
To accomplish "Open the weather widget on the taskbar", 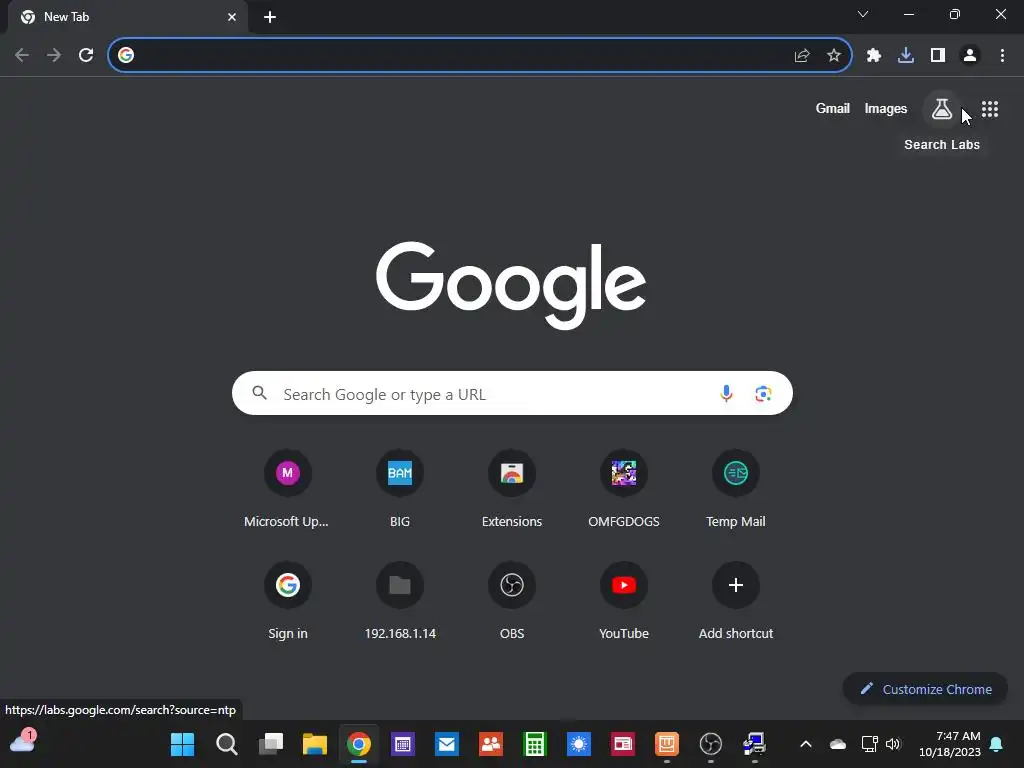I will [x=22, y=742].
